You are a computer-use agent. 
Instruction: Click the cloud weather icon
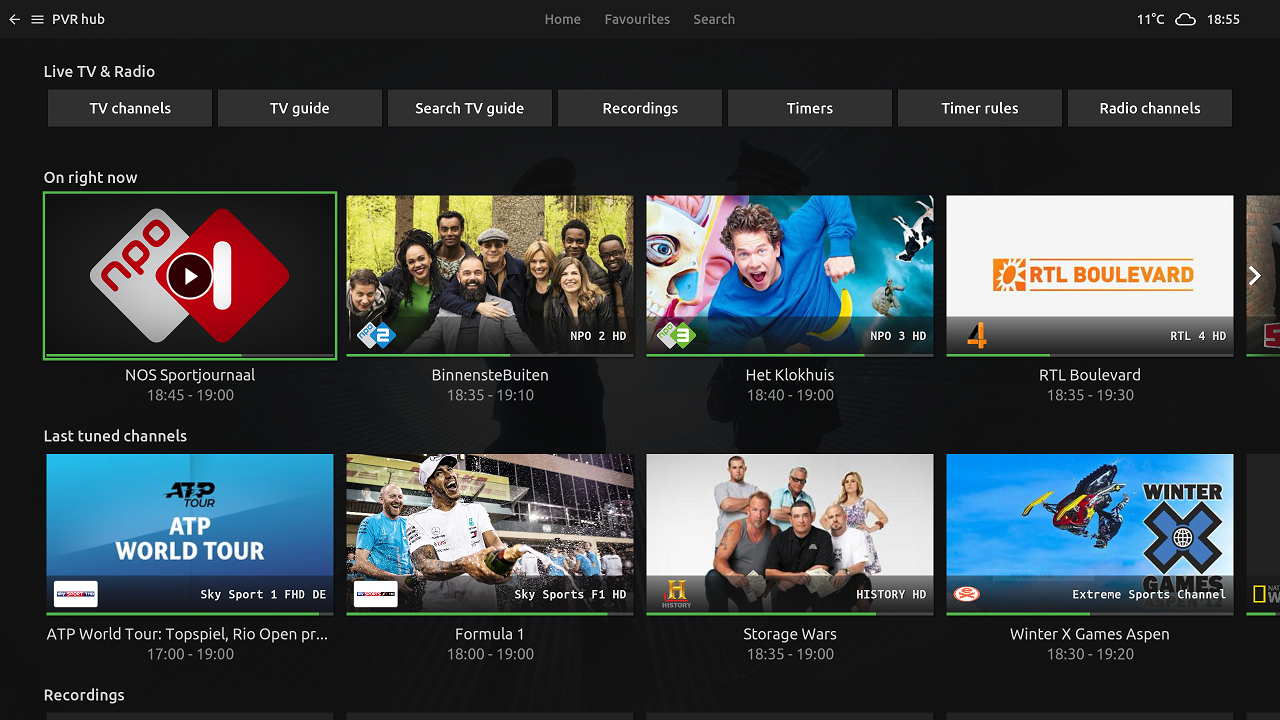1185,19
